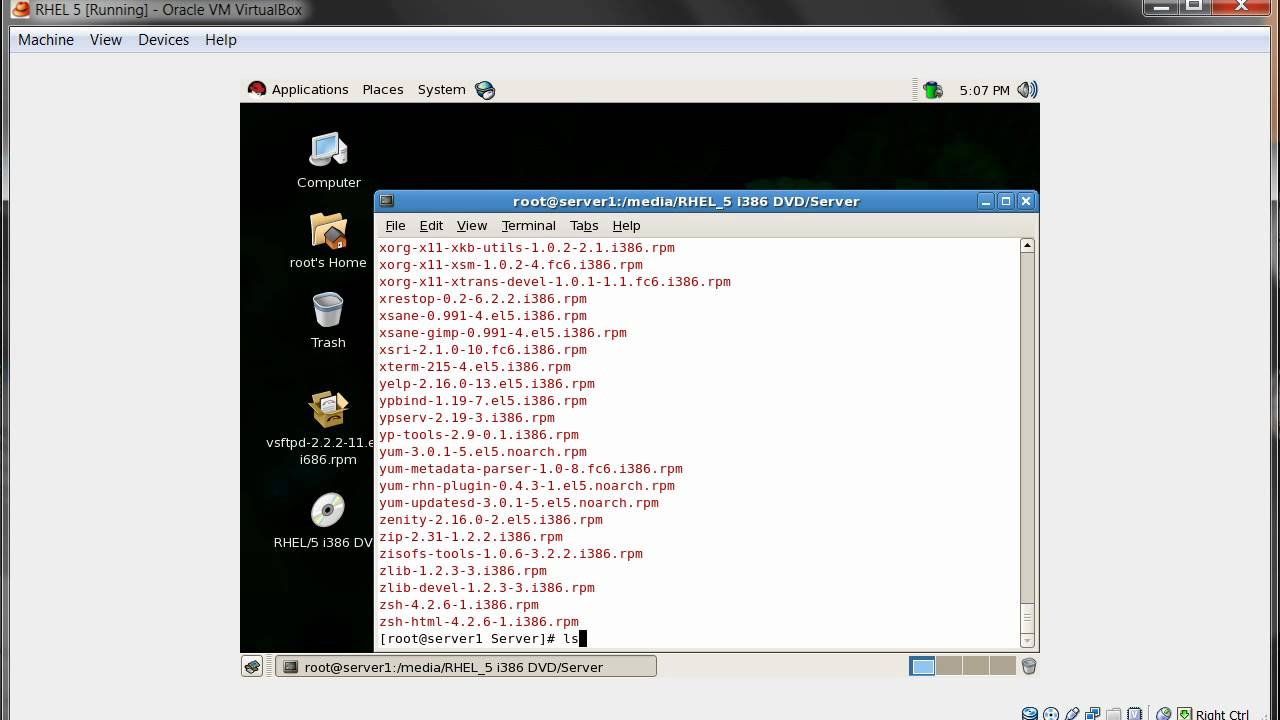Minimize the terminal window
This screenshot has width=1280, height=720.
(x=986, y=201)
